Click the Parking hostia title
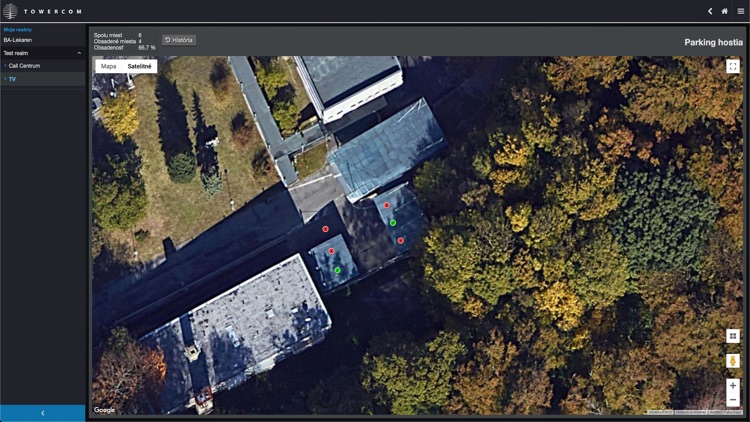Viewport: 750px width, 422px height. 713,43
